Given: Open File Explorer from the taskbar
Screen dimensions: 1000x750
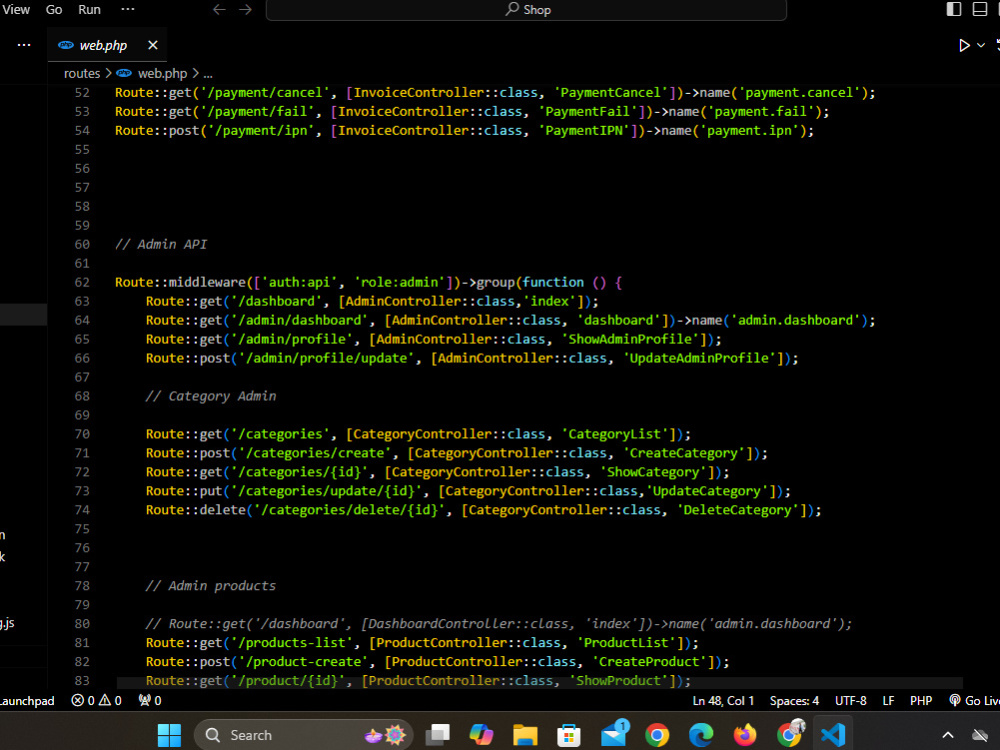Looking at the screenshot, I should 525,735.
